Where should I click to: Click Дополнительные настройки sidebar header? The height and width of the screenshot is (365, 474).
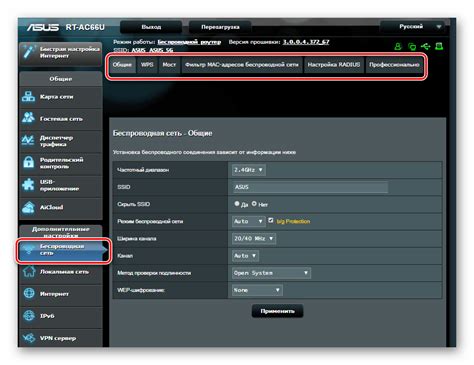[x=61, y=232]
